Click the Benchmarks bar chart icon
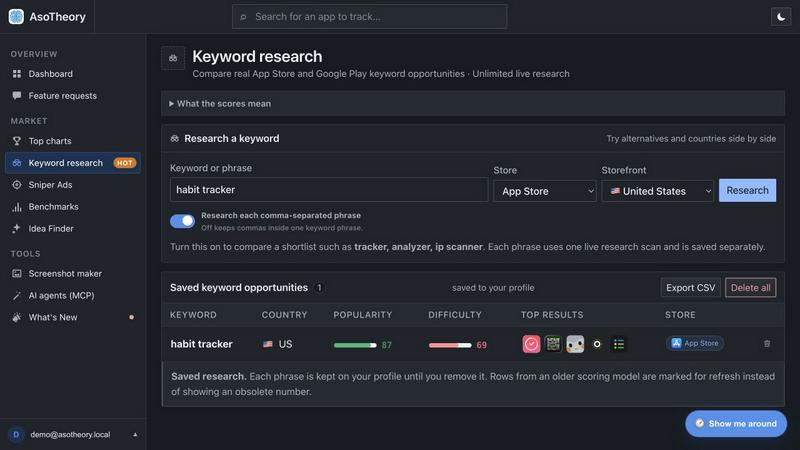The height and width of the screenshot is (450, 800). click(17, 207)
